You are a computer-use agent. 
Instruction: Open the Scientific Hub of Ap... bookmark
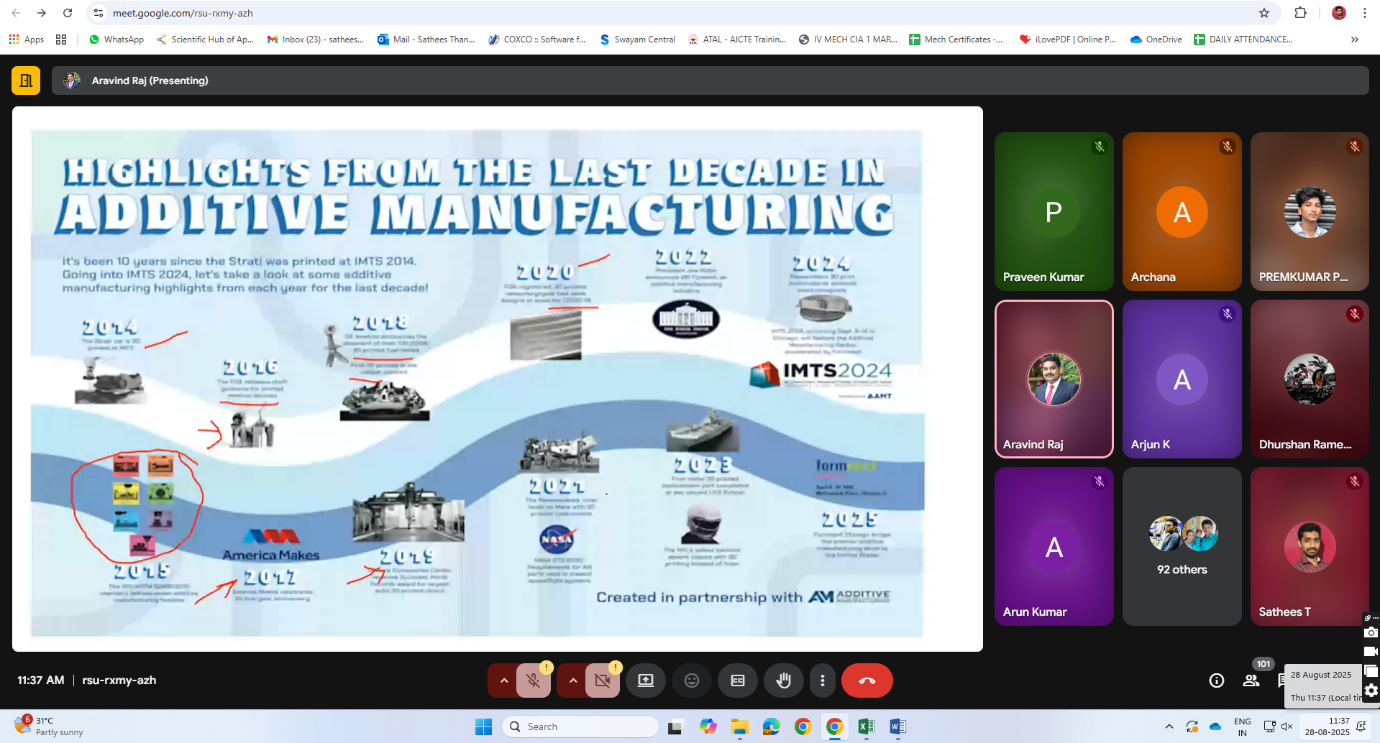[204, 39]
